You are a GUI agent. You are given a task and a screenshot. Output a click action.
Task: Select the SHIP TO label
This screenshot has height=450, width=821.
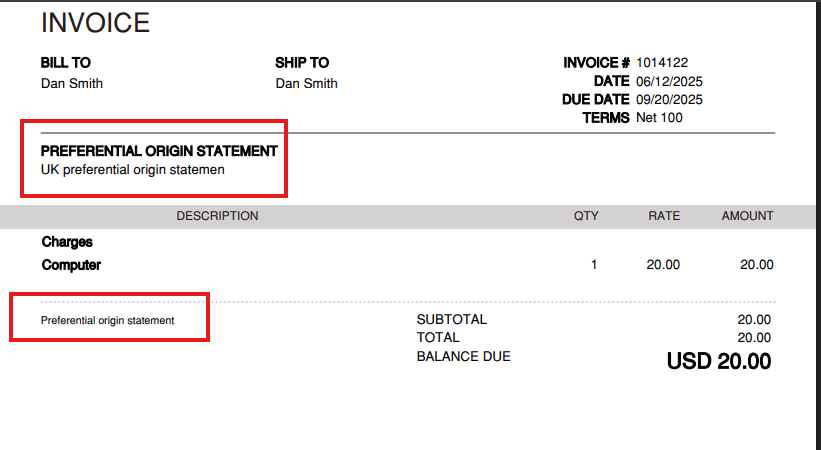tap(302, 63)
